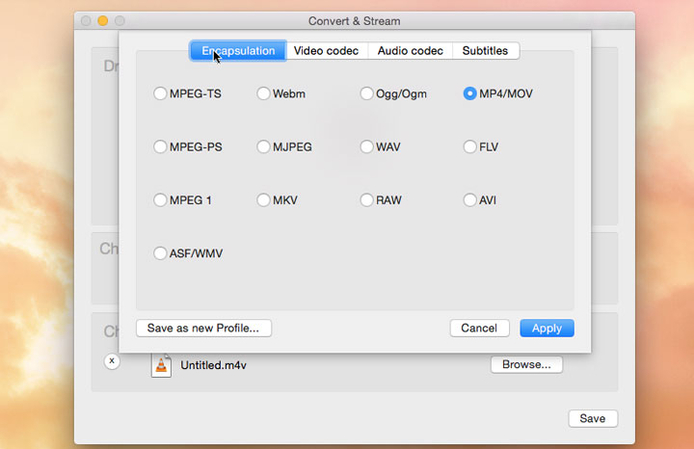Switch to the Encapsulation tab
694x449 pixels.
[238, 51]
